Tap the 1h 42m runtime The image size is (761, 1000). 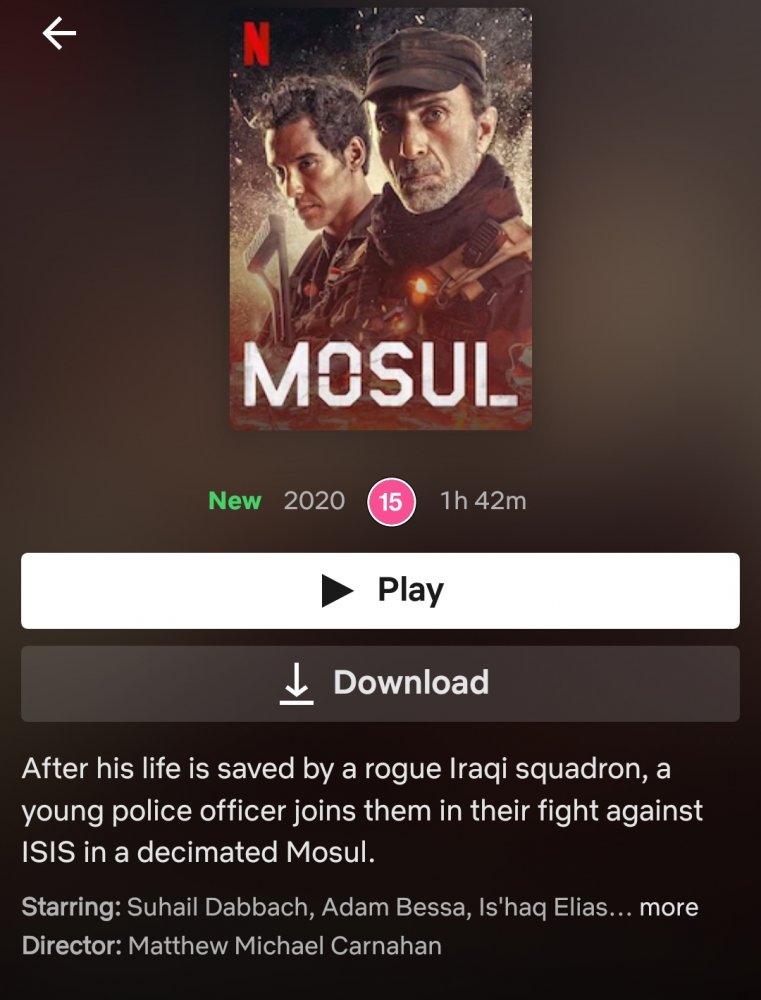pyautogui.click(x=483, y=501)
